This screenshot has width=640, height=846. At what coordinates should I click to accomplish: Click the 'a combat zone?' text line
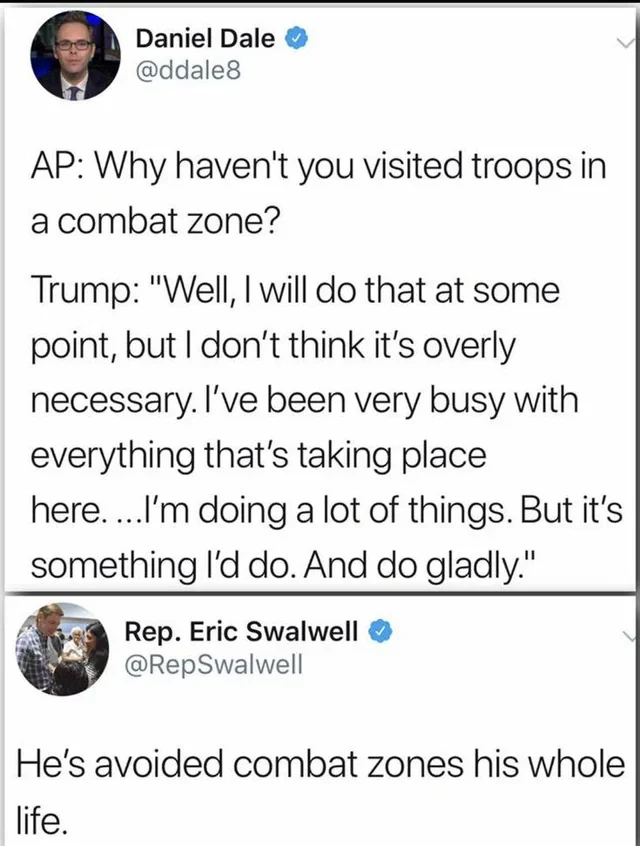click(x=155, y=222)
